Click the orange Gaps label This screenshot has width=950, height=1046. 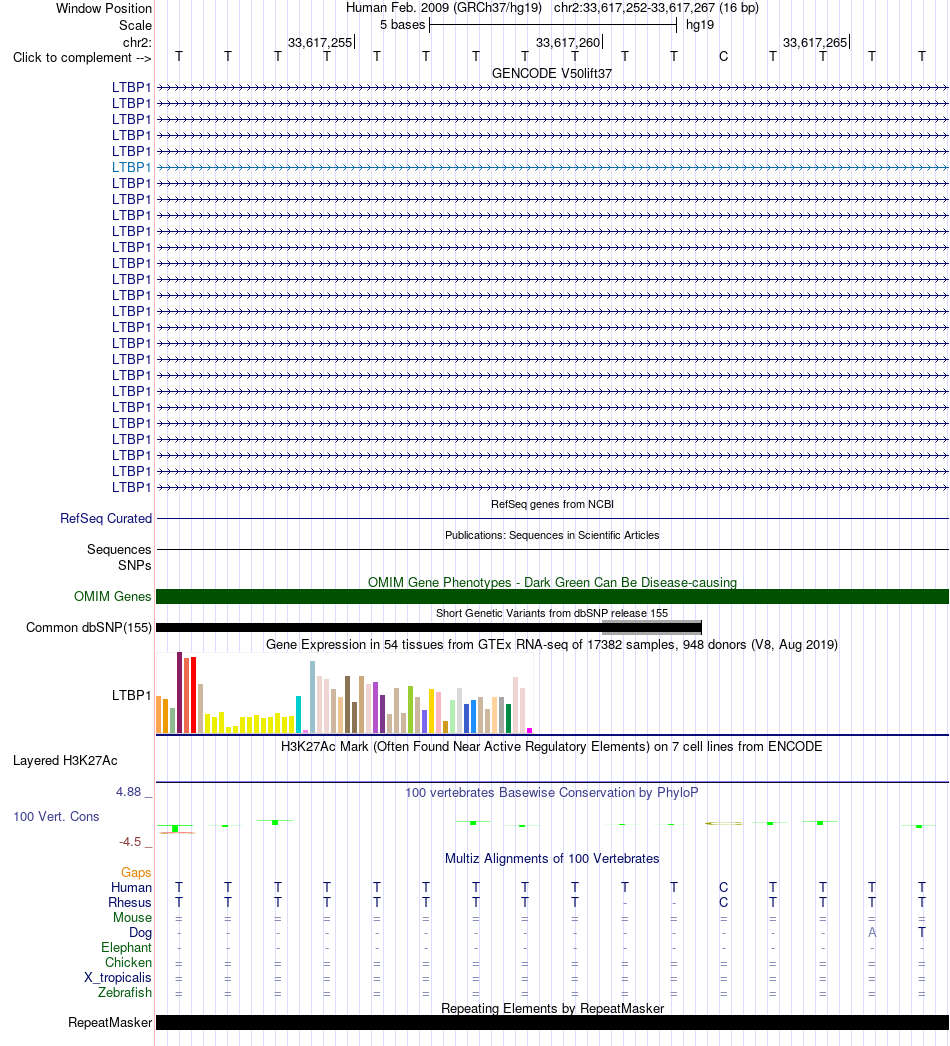tap(136, 873)
